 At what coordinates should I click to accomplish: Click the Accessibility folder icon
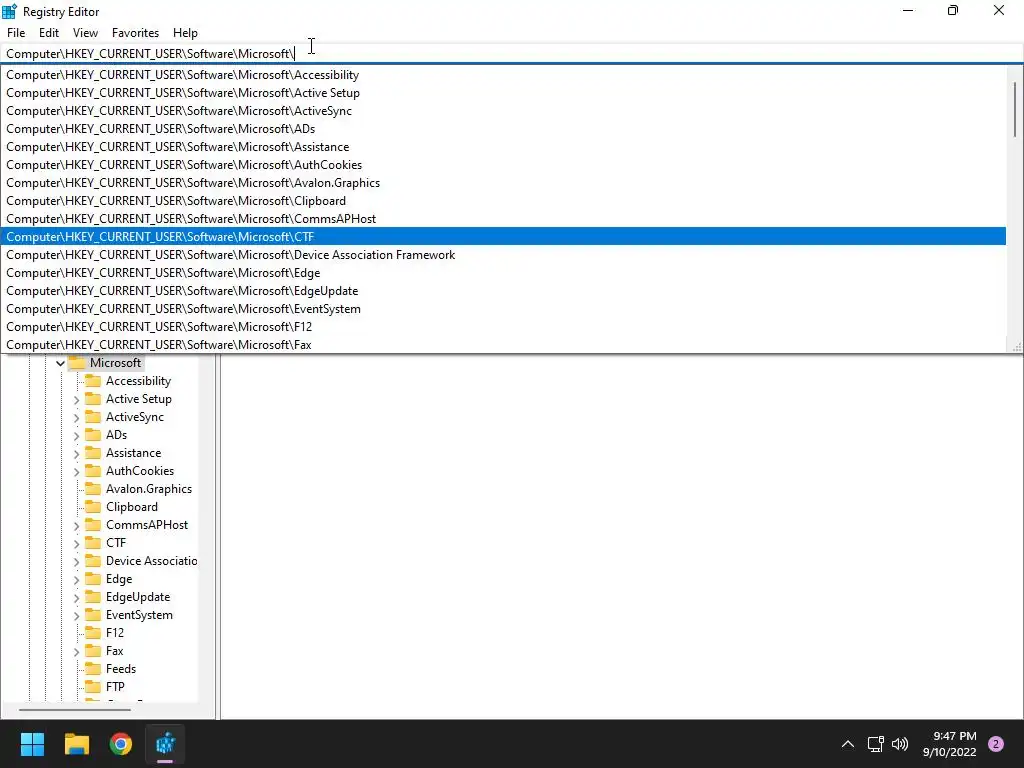pos(93,381)
